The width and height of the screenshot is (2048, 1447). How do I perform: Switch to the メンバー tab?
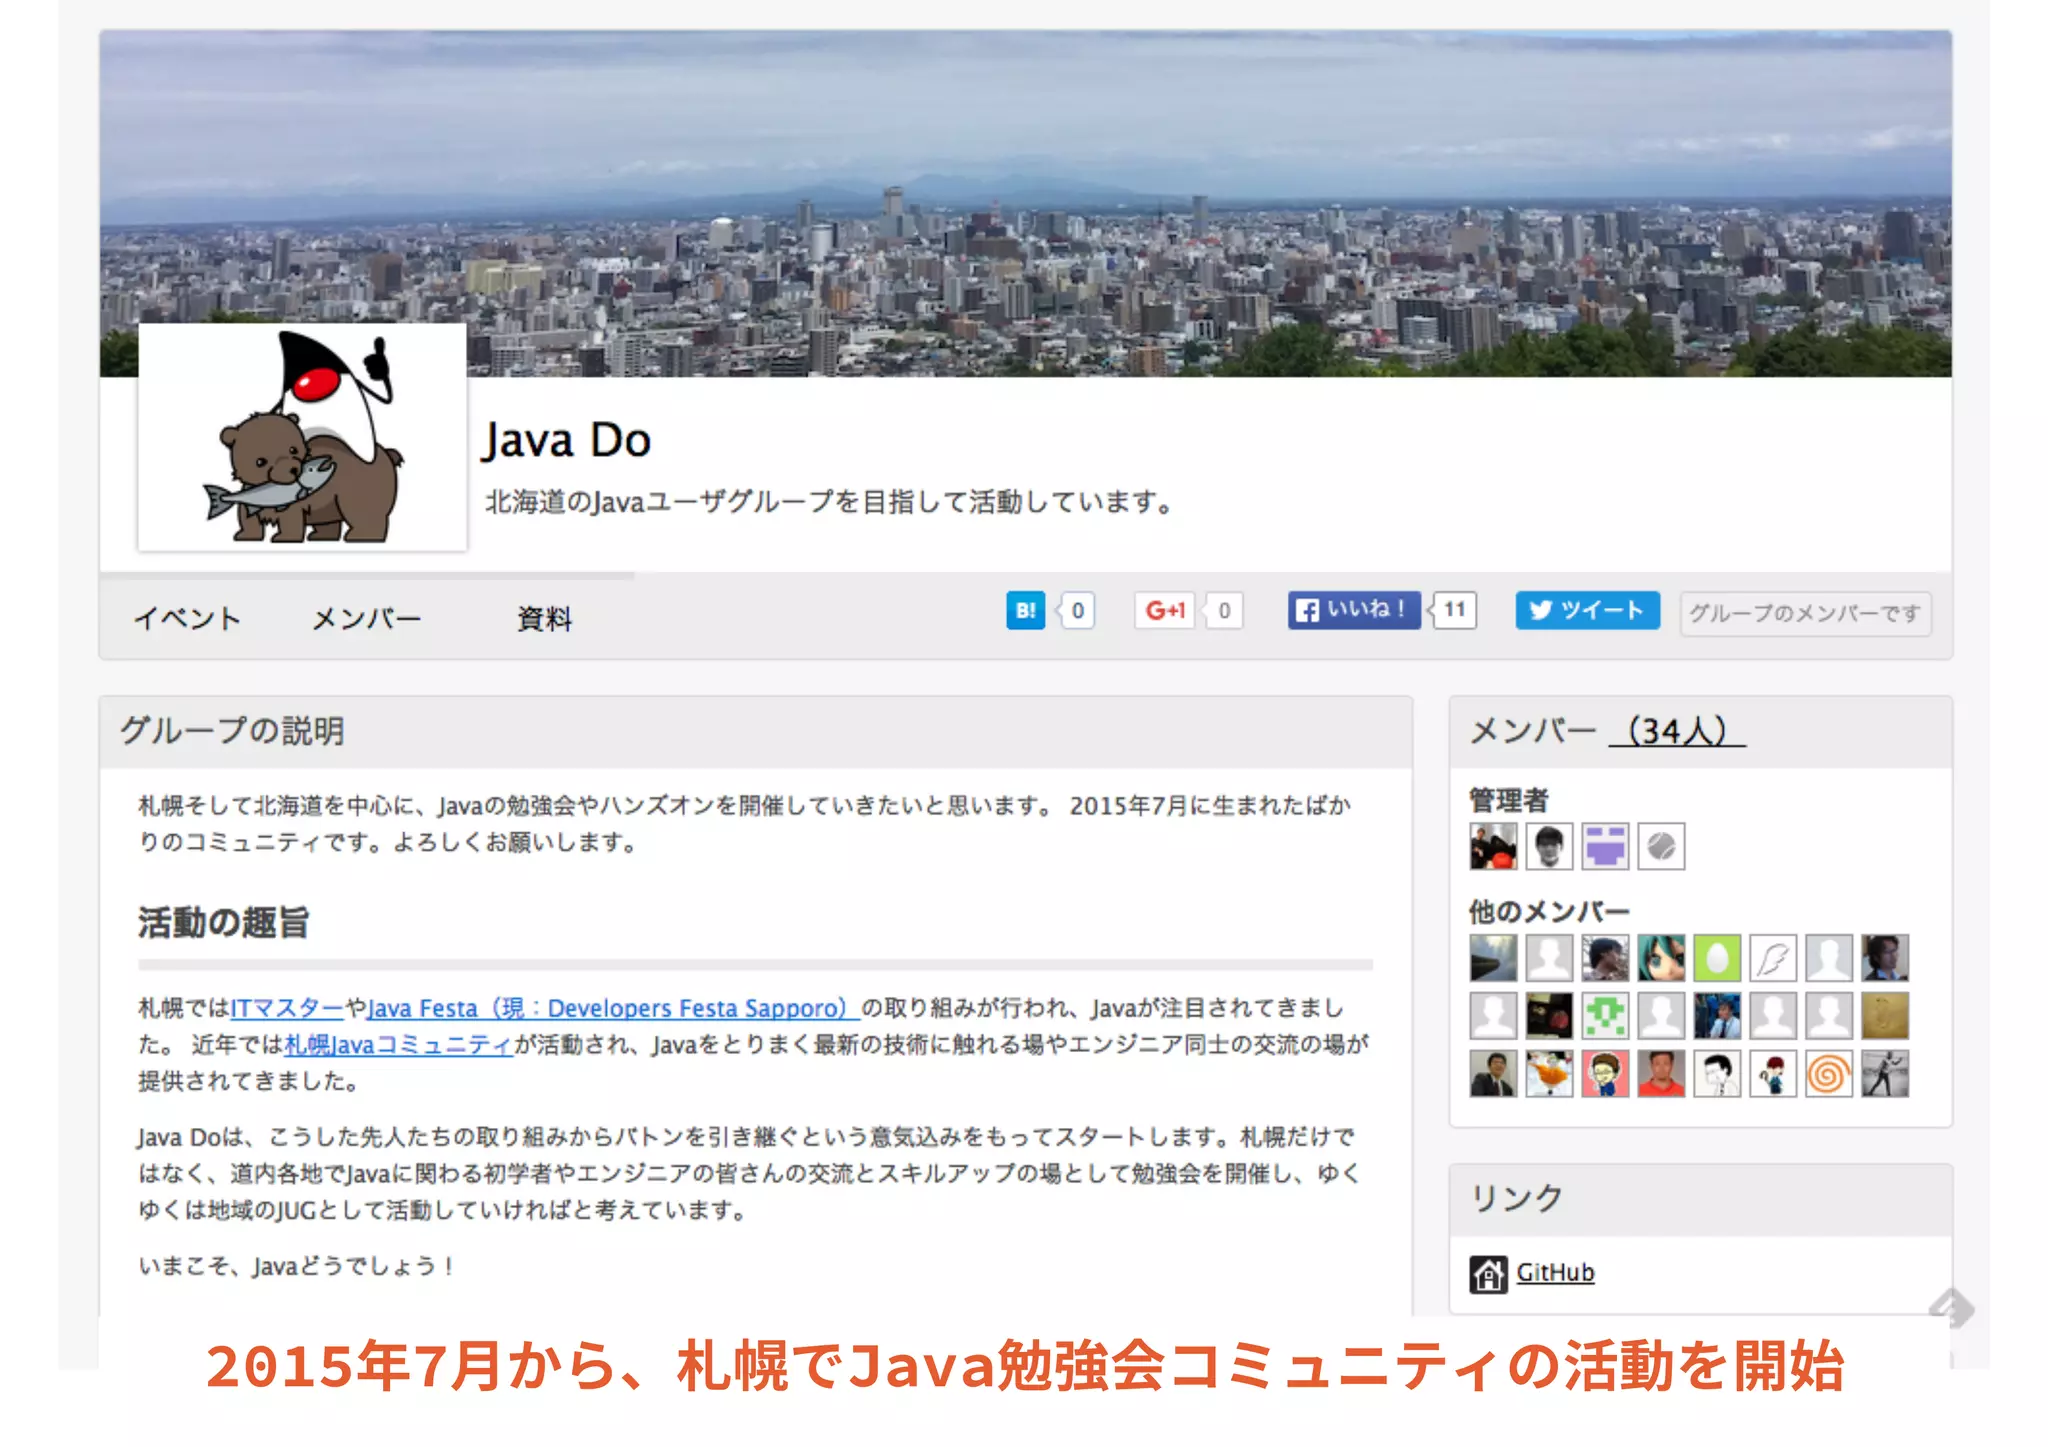[x=367, y=618]
